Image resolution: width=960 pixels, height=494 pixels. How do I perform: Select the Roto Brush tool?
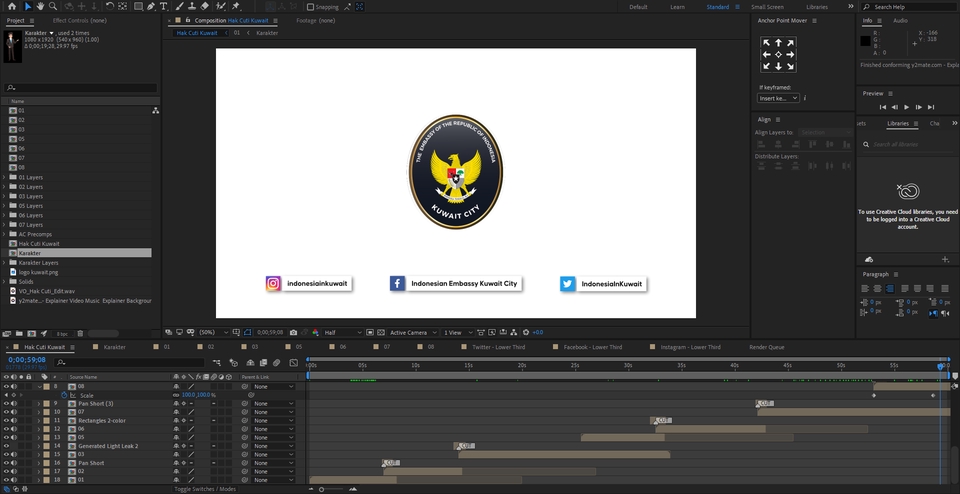pos(220,7)
